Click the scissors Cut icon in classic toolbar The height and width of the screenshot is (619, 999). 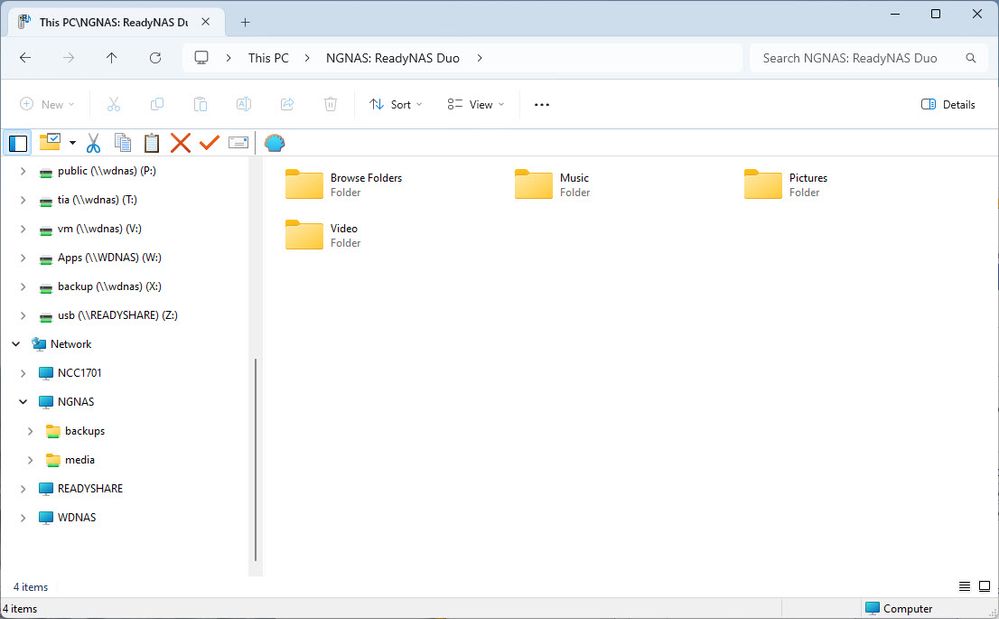tap(94, 143)
